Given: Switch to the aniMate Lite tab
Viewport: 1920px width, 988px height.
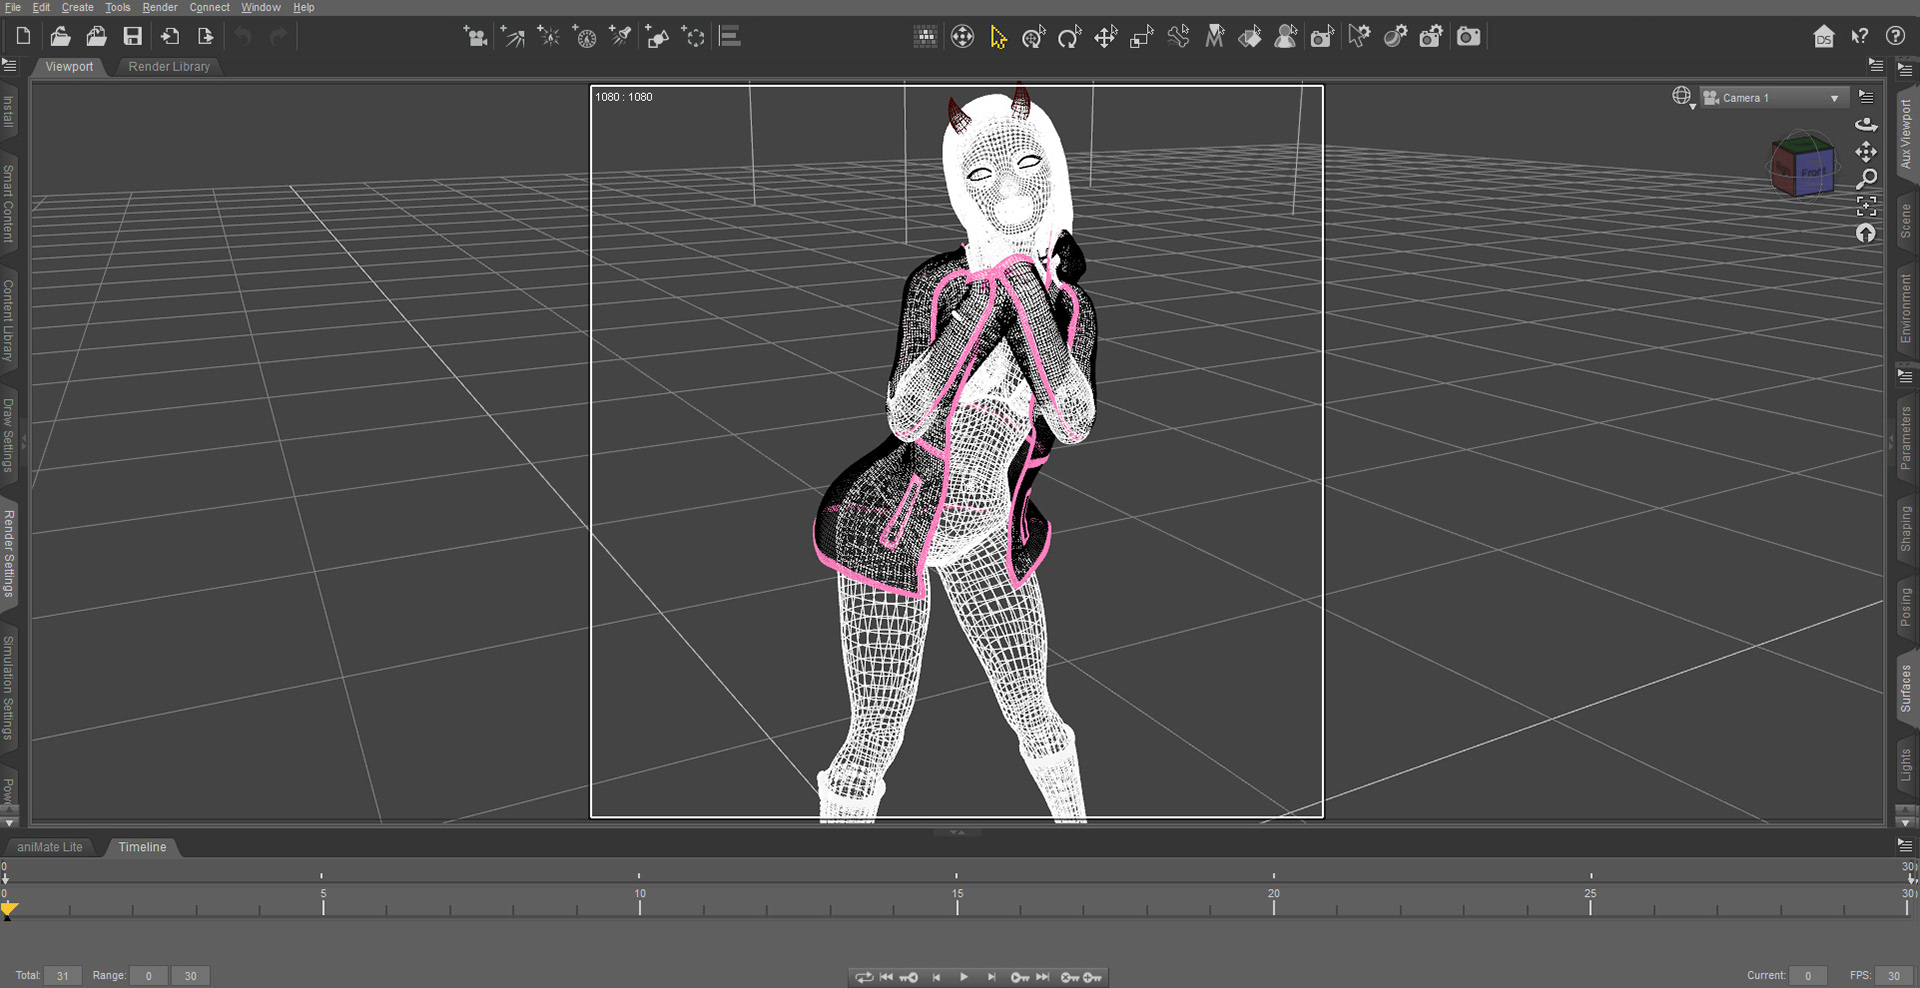Looking at the screenshot, I should click(x=50, y=847).
